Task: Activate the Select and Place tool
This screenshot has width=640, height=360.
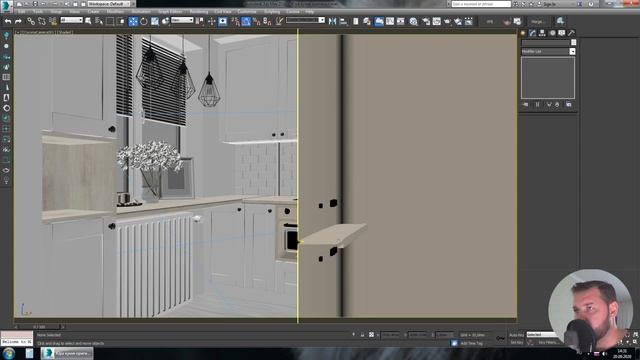Action: click(x=165, y=21)
